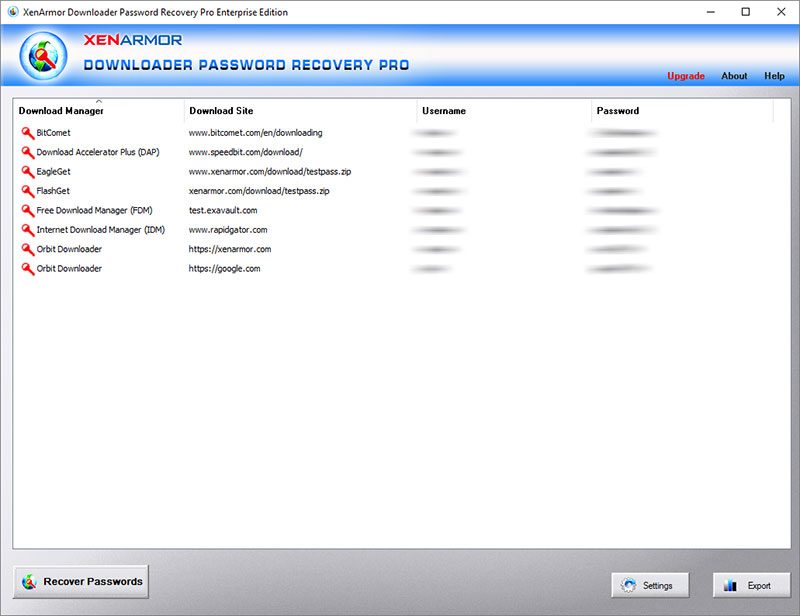The image size is (800, 616).
Task: Click blurred username in EagleGet row
Action: point(438,172)
